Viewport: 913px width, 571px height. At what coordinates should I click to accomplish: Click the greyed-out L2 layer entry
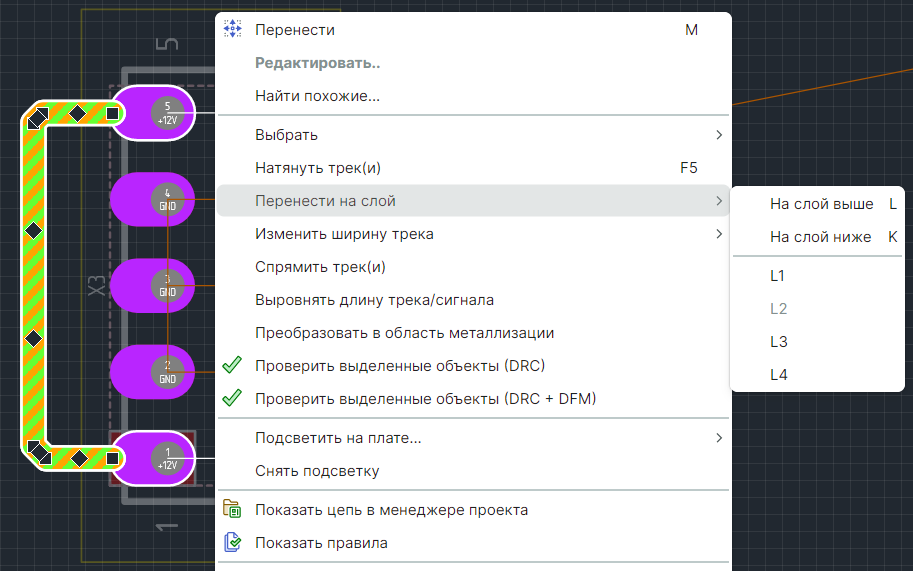click(x=817, y=309)
